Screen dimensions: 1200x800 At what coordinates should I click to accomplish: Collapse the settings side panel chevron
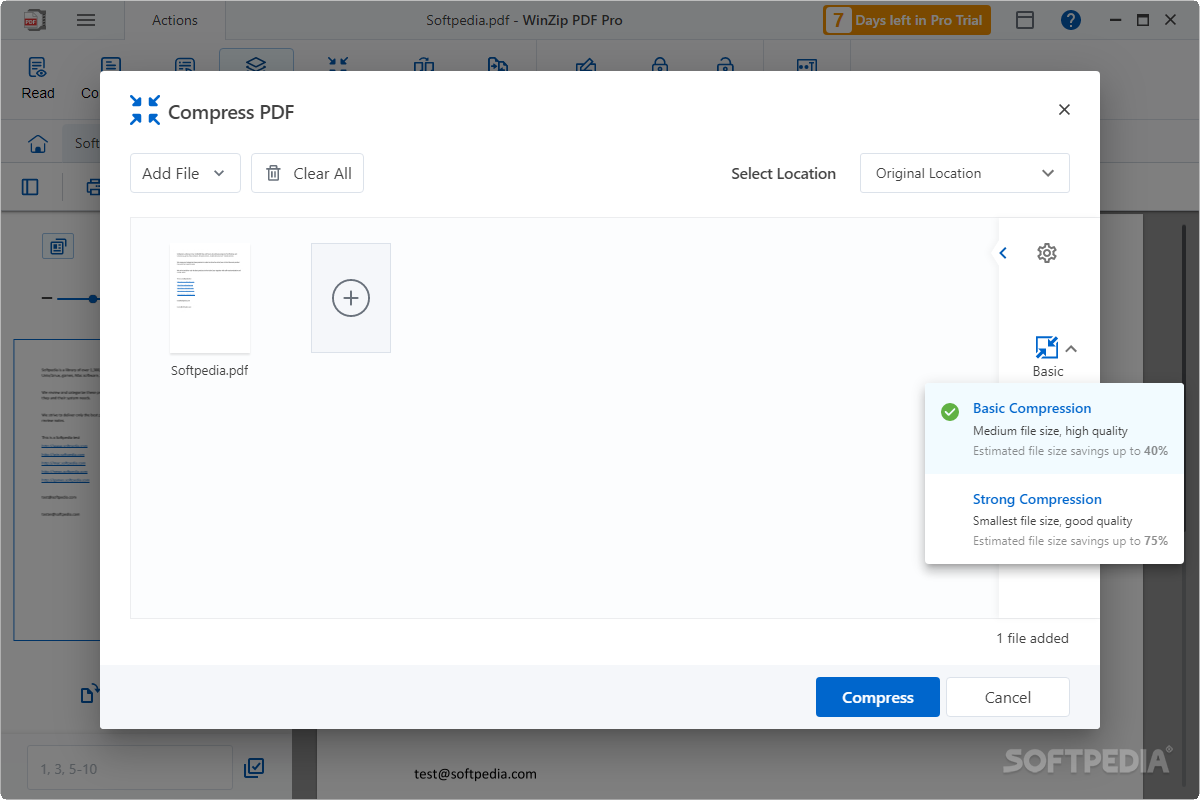(x=1003, y=253)
